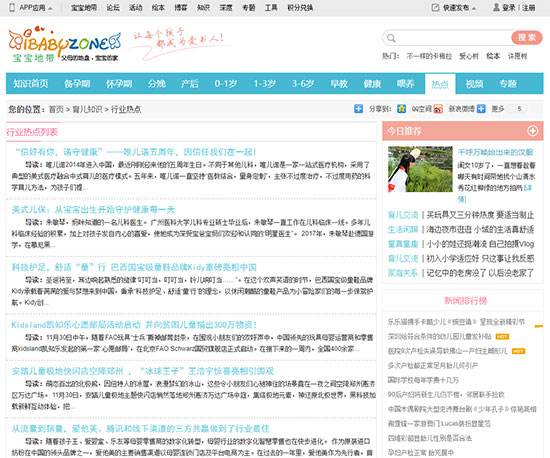Open ranking item about 少年孔子 舞台剧
Screen dimensions: 550x458
pyautogui.click(x=462, y=409)
